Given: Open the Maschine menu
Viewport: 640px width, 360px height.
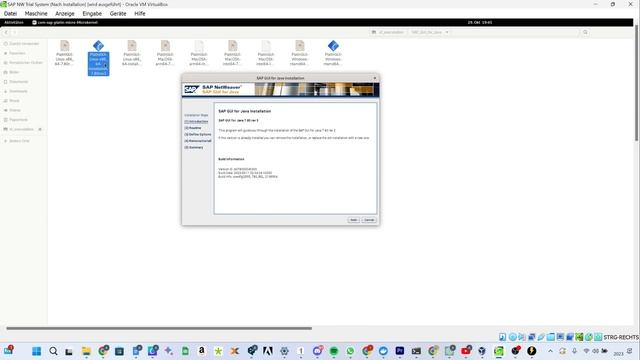Looking at the screenshot, I should [36, 13].
